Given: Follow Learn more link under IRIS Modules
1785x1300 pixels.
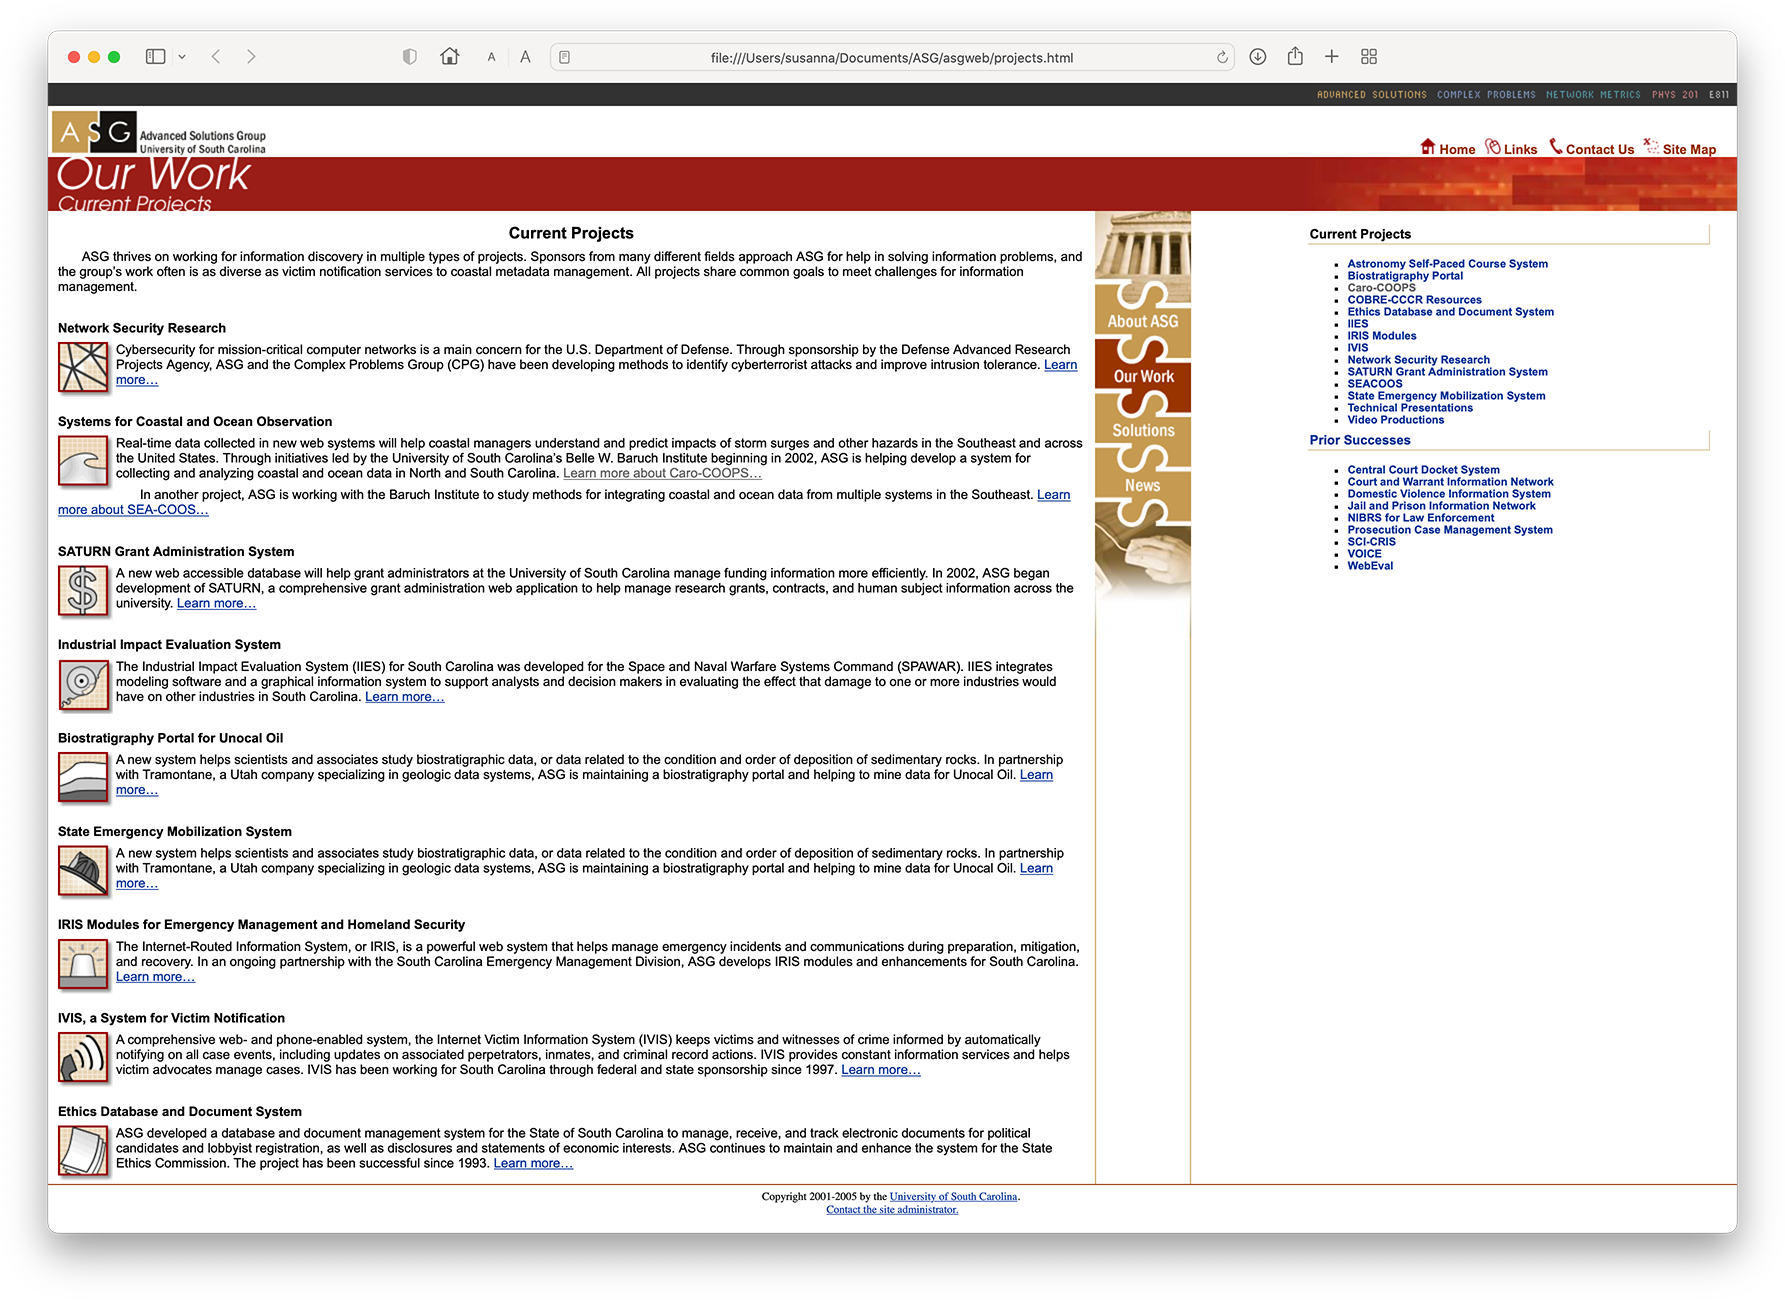Looking at the screenshot, I should click(155, 977).
